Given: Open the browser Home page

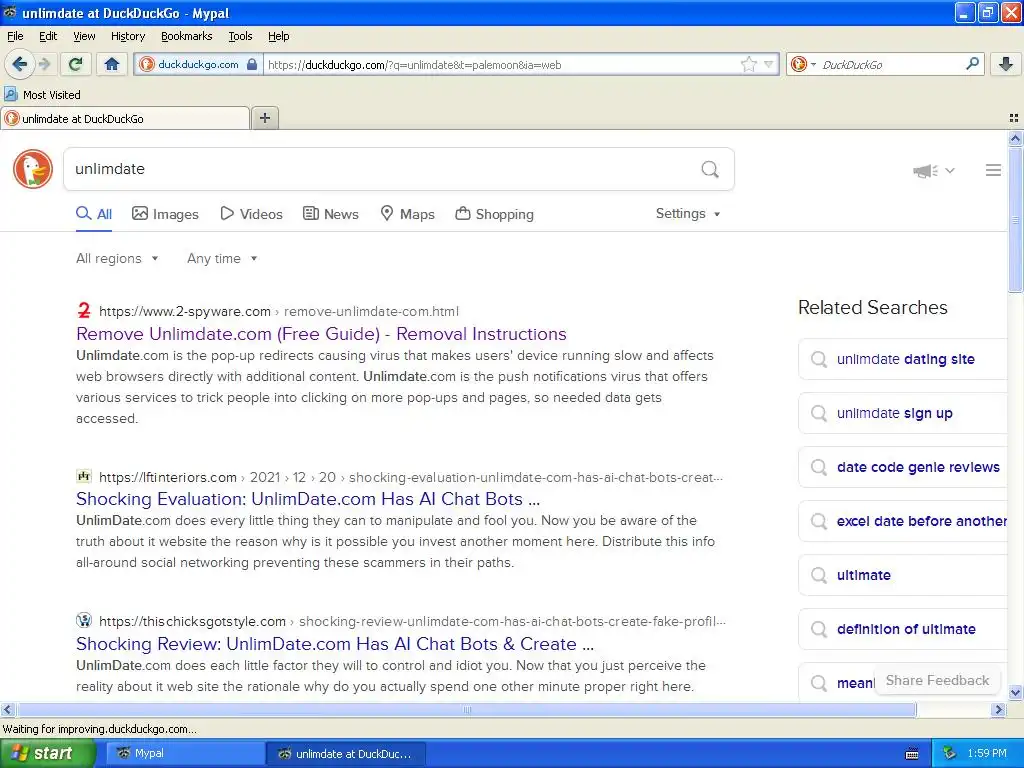Looking at the screenshot, I should coord(112,64).
